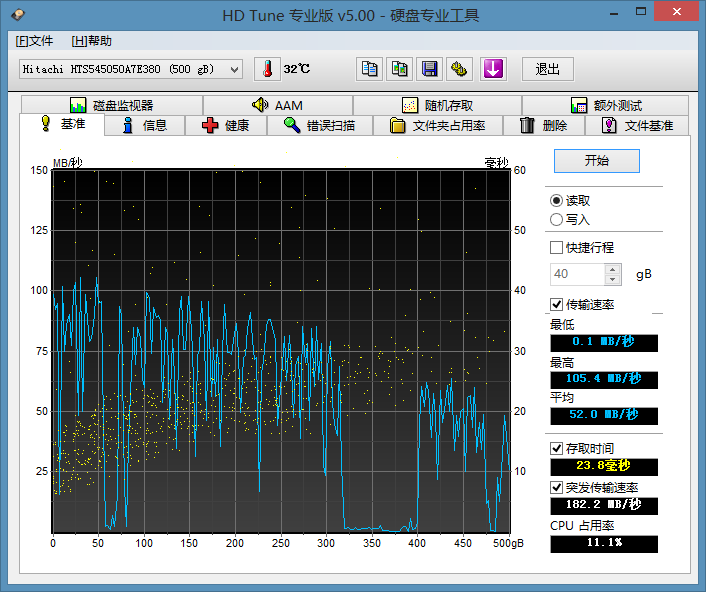The image size is (706, 592).
Task: Click the thermometer temperature icon
Action: [x=268, y=69]
